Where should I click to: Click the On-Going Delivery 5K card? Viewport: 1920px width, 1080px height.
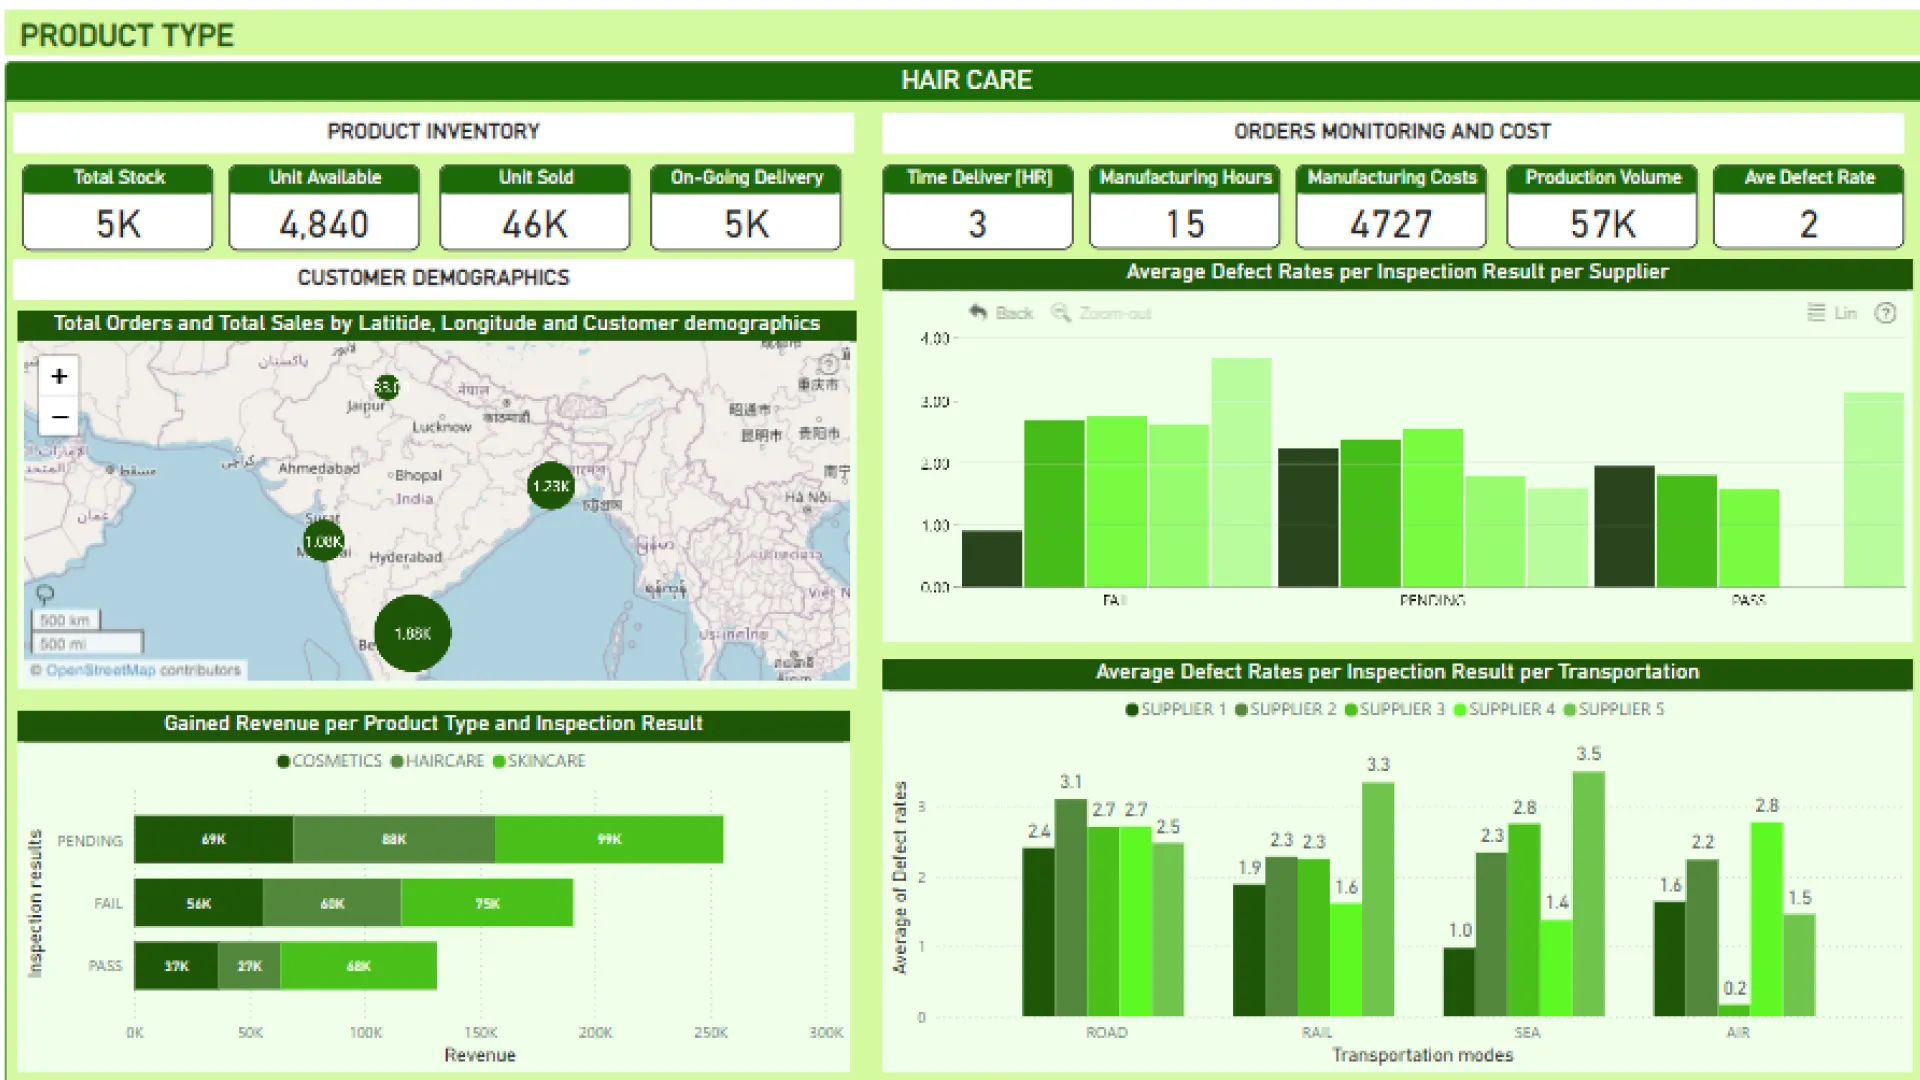tap(746, 207)
